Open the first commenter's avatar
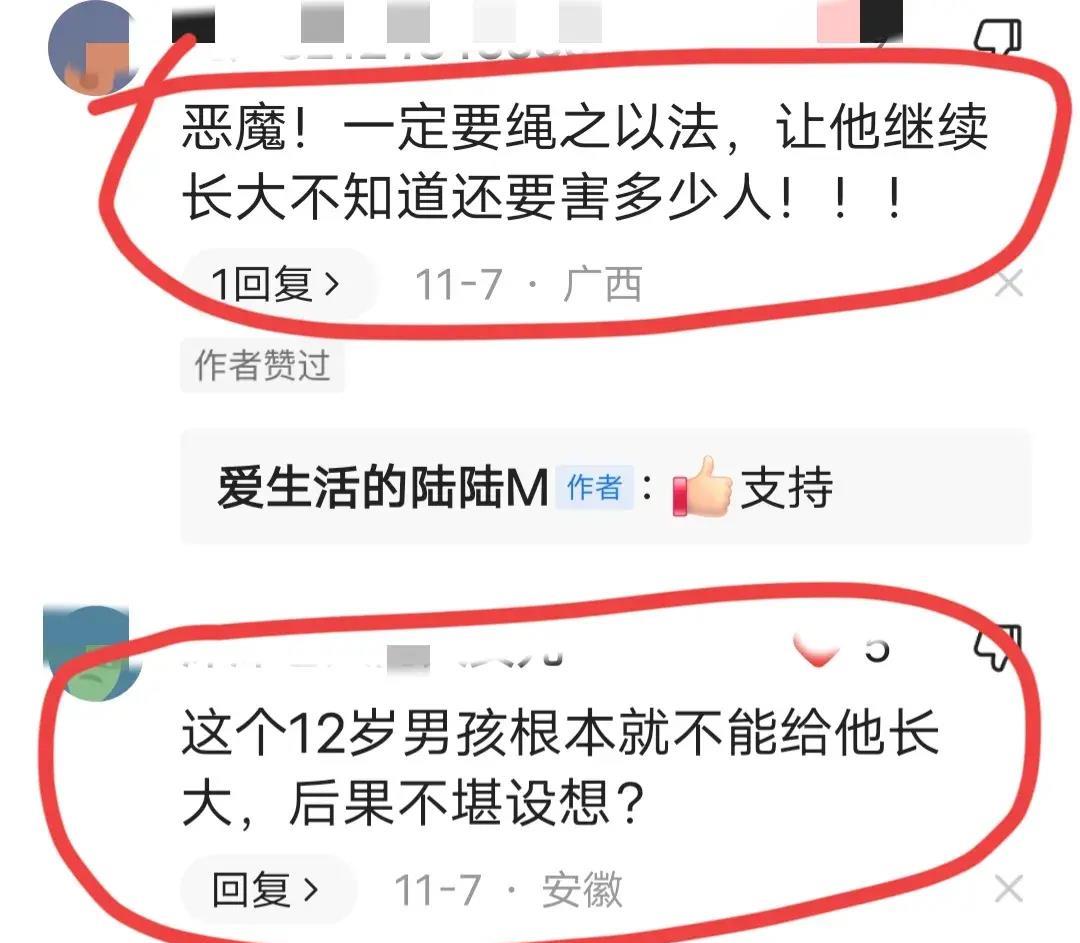Screen dimensions: 1080x943 tap(93, 48)
